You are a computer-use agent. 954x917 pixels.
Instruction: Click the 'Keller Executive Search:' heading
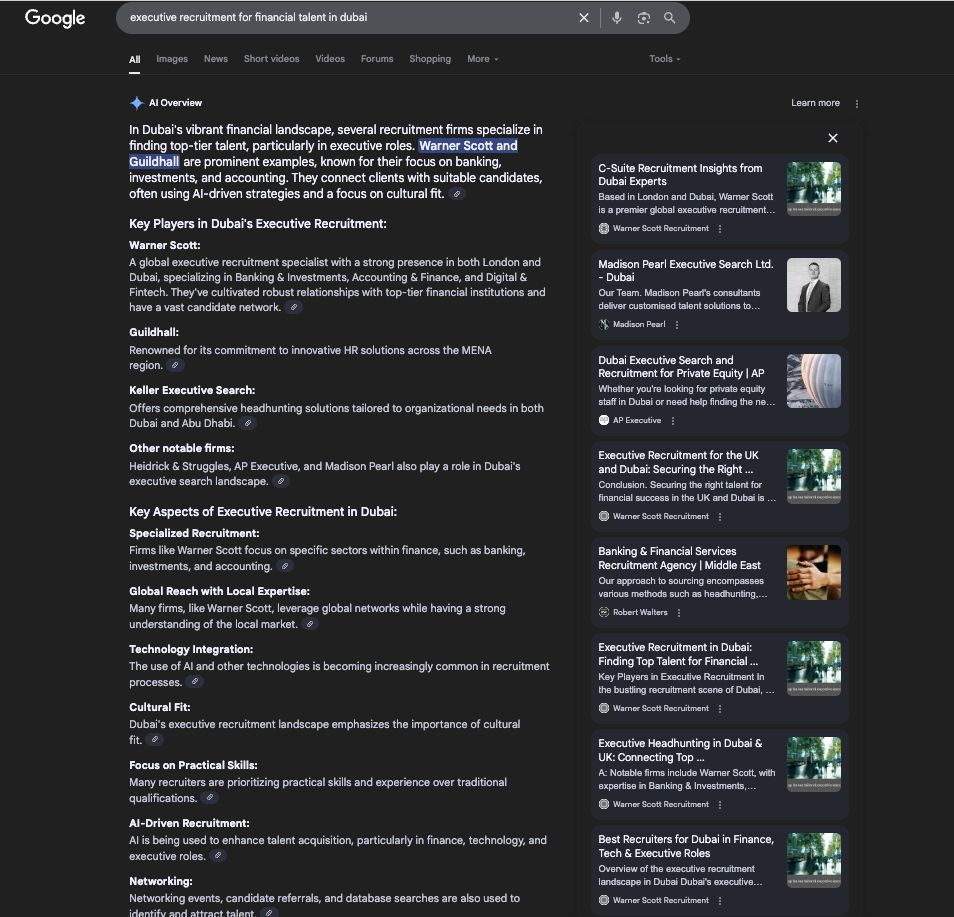click(x=192, y=391)
